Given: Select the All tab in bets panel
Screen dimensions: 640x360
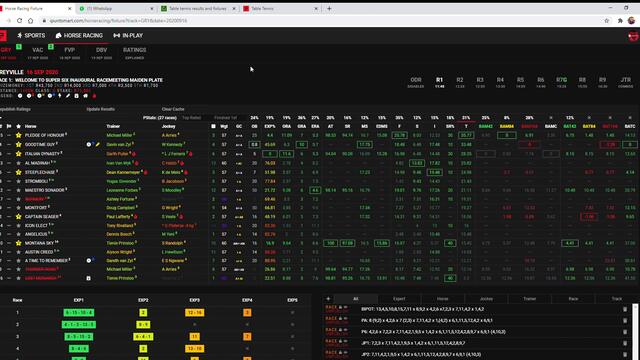Looking at the screenshot, I should pyautogui.click(x=356, y=299).
